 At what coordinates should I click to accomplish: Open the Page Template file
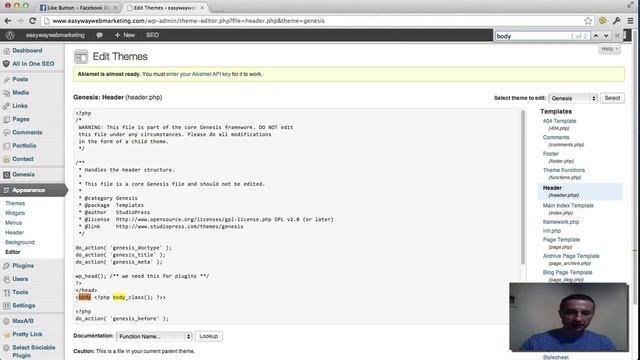coord(561,240)
